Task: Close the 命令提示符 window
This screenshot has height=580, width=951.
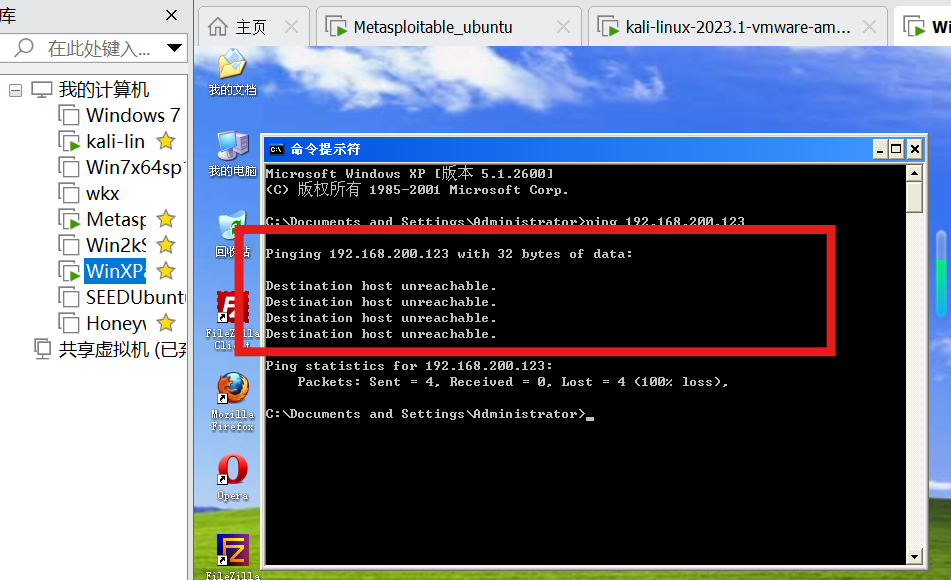Action: pyautogui.click(x=915, y=149)
